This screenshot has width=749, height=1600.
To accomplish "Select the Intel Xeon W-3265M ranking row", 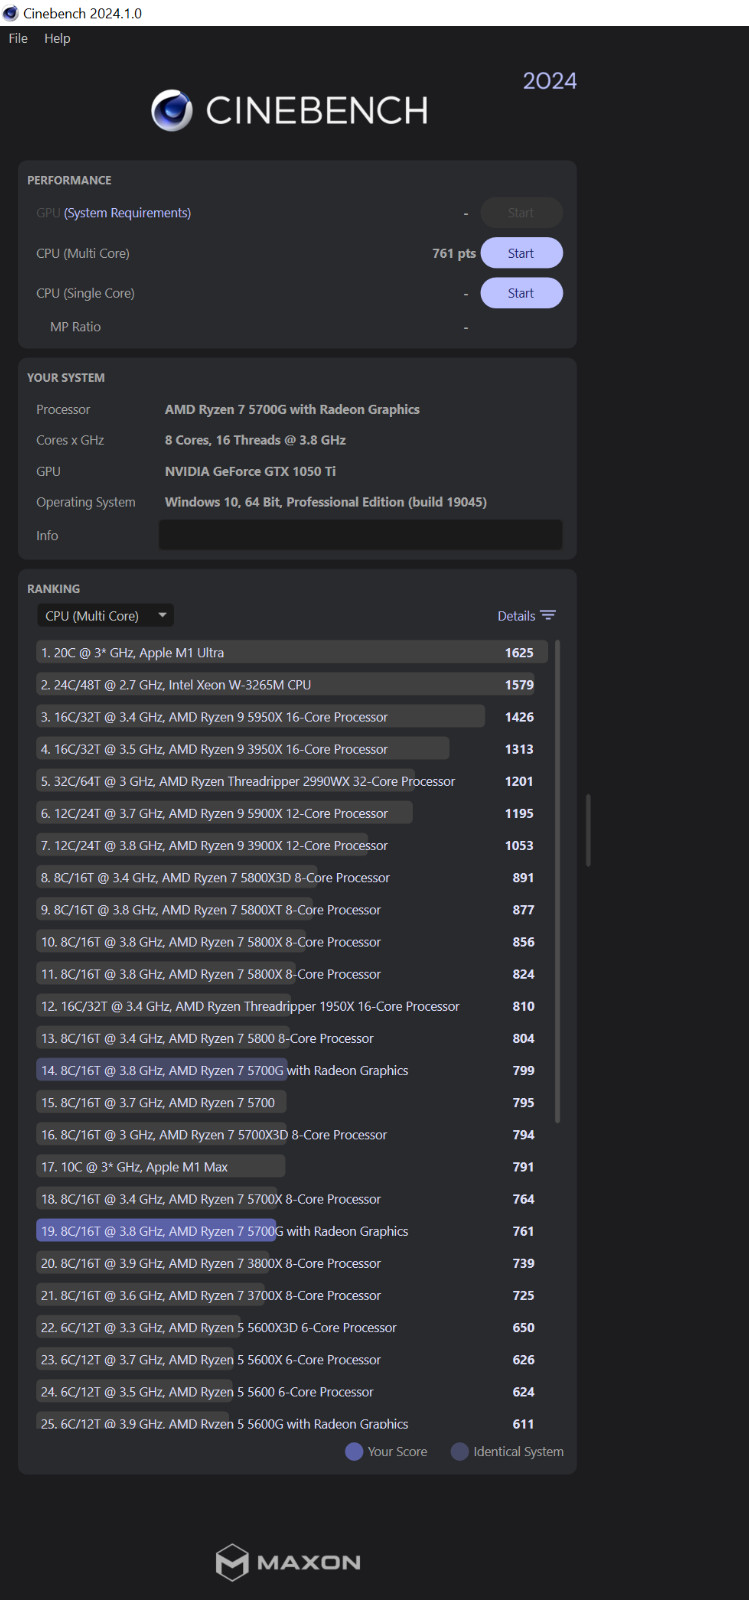I will 292,685.
